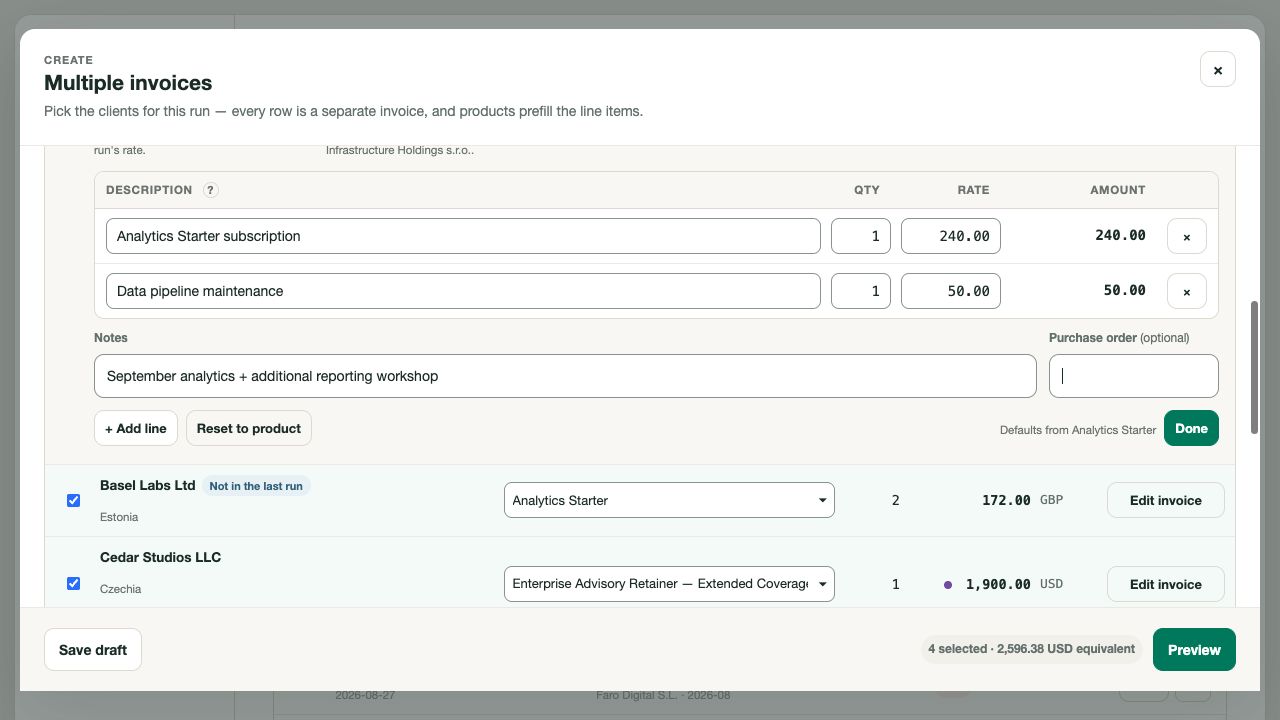1280x720 pixels.
Task: Click the bold 50.00 line amount
Action: (x=1125, y=291)
